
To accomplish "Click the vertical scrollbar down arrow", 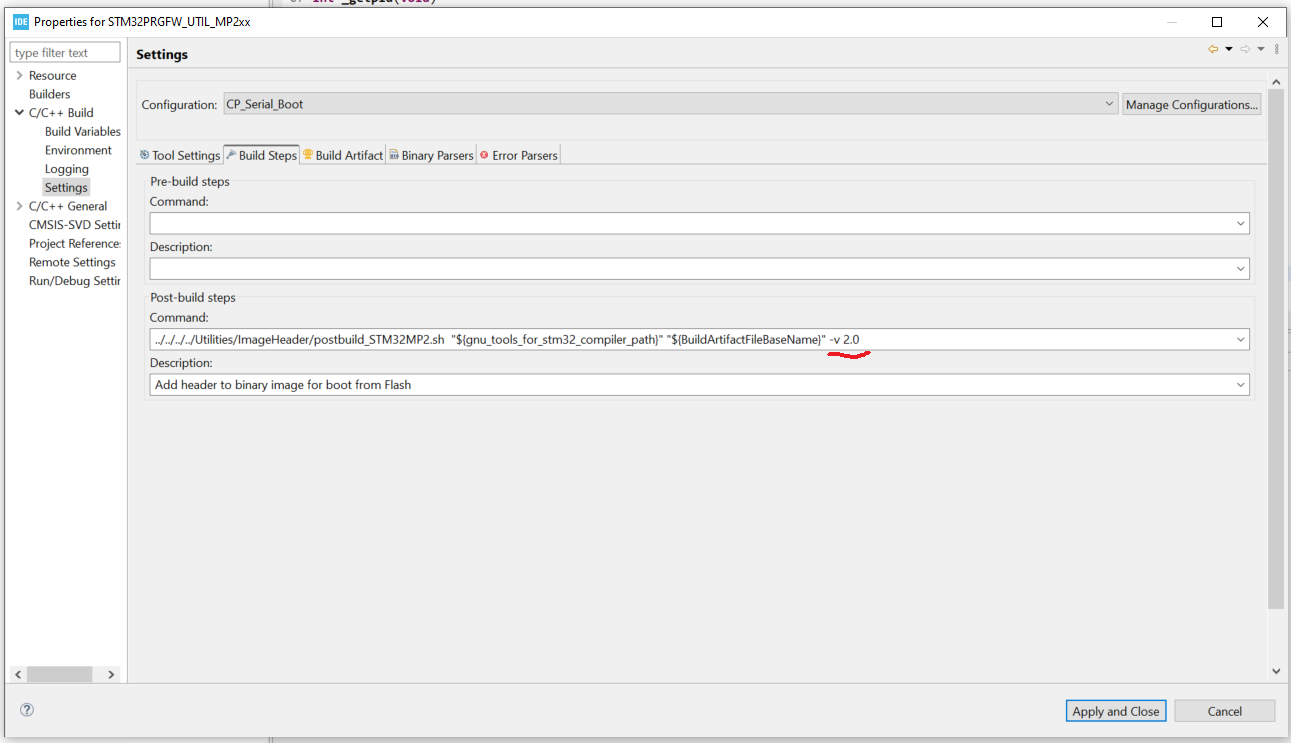I will [x=1276, y=672].
